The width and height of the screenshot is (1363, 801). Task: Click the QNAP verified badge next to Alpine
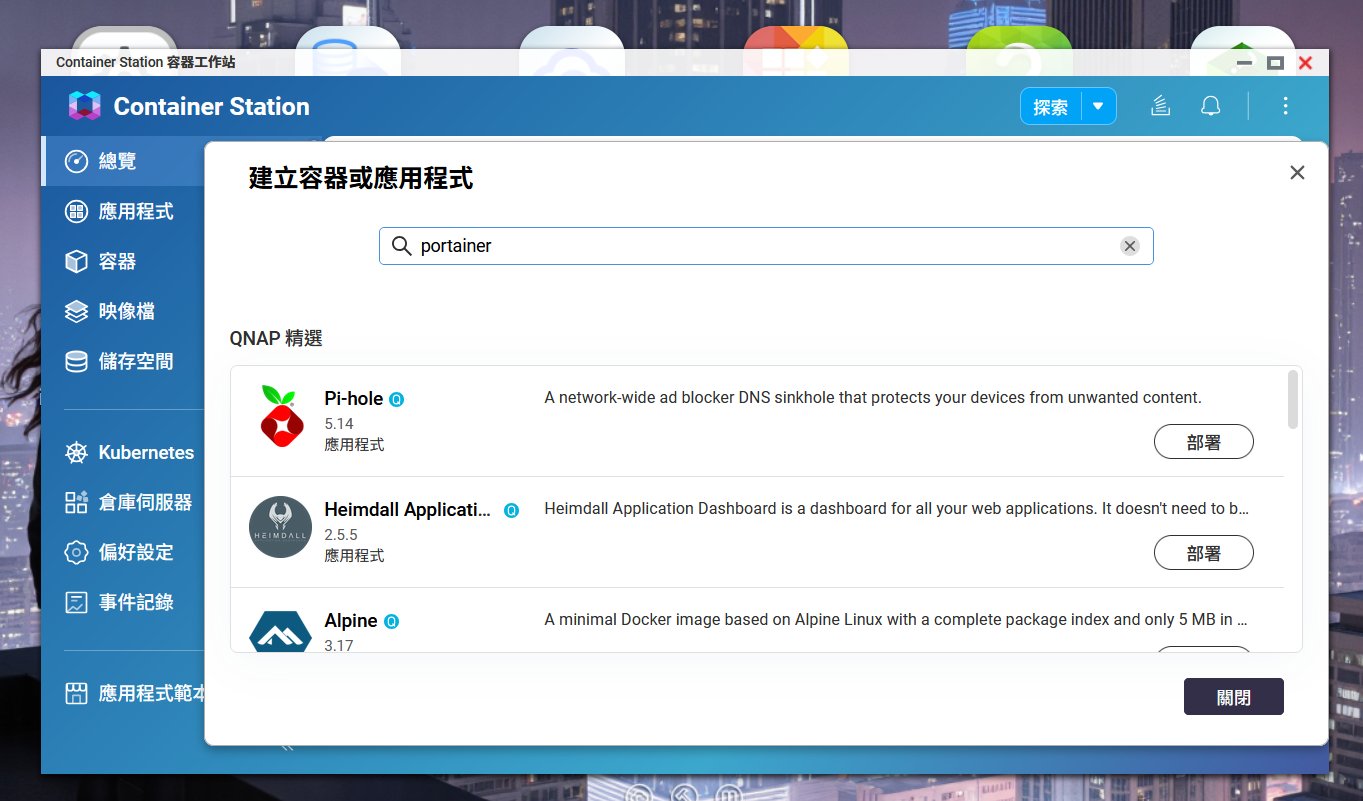392,621
